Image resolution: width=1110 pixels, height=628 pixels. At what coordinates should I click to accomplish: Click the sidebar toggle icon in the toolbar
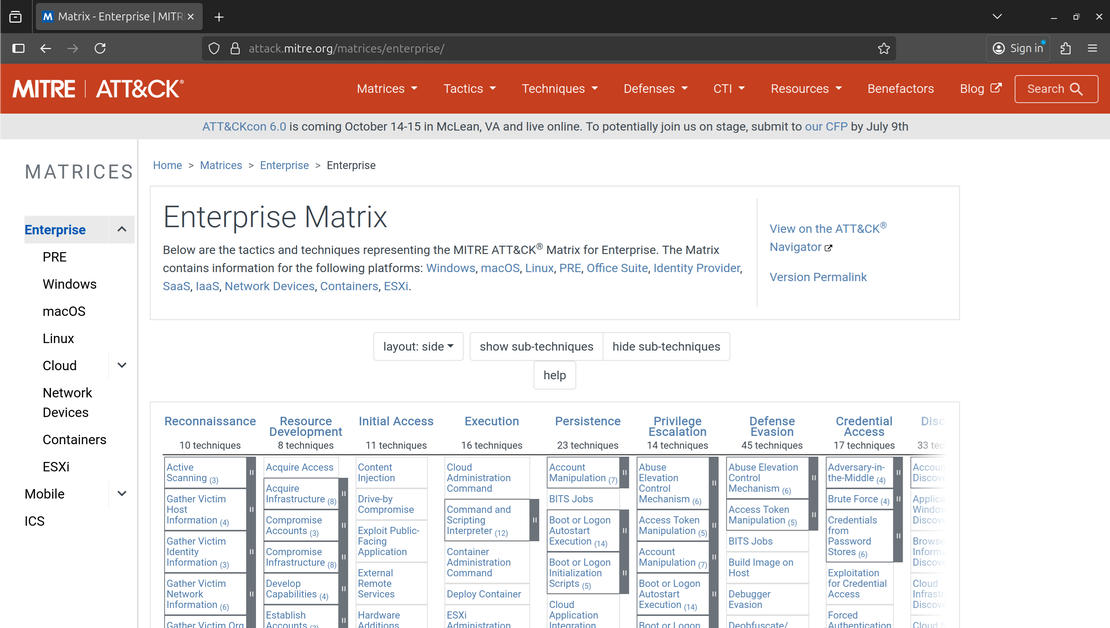[x=17, y=47]
